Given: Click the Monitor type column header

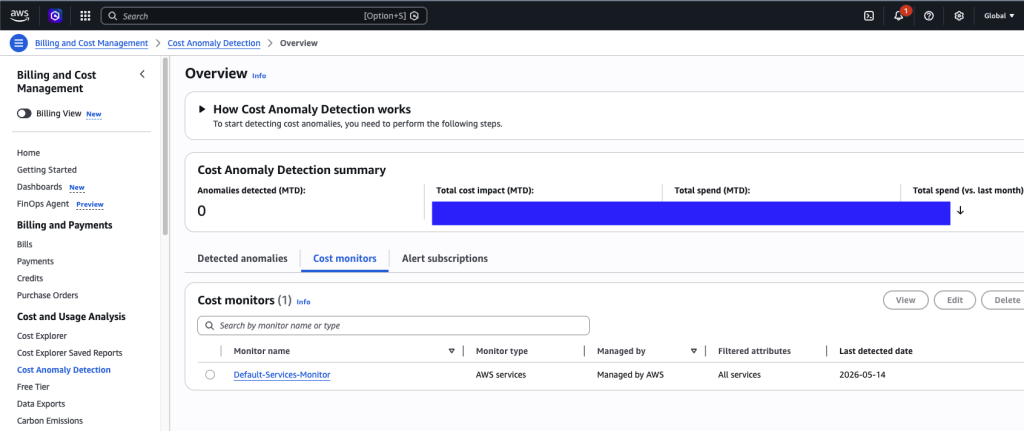Looking at the screenshot, I should 502,351.
